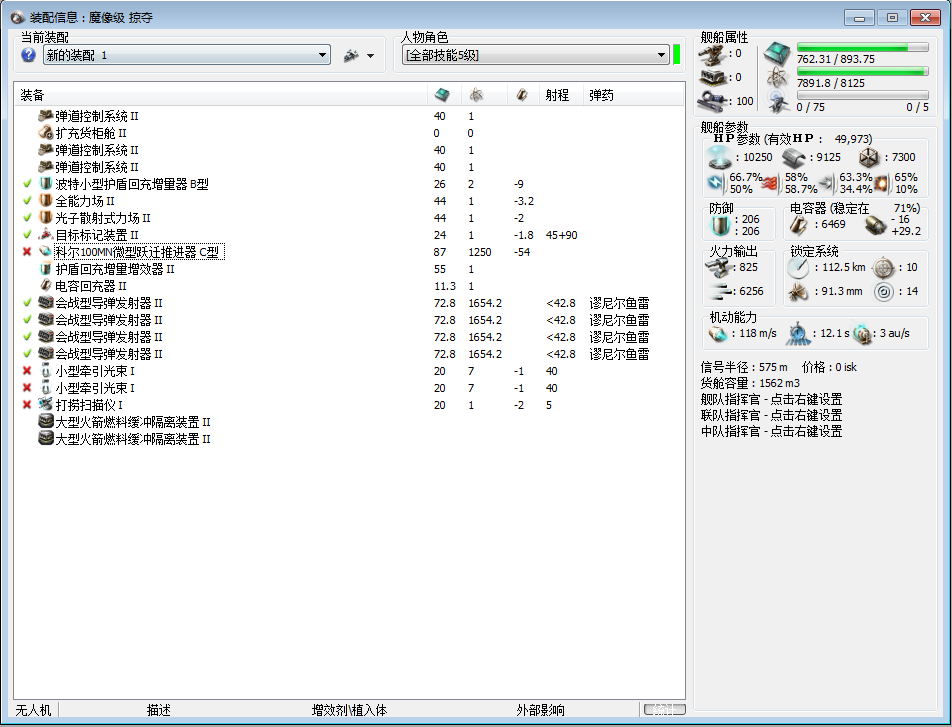Click the green skill status indicator

point(677,54)
